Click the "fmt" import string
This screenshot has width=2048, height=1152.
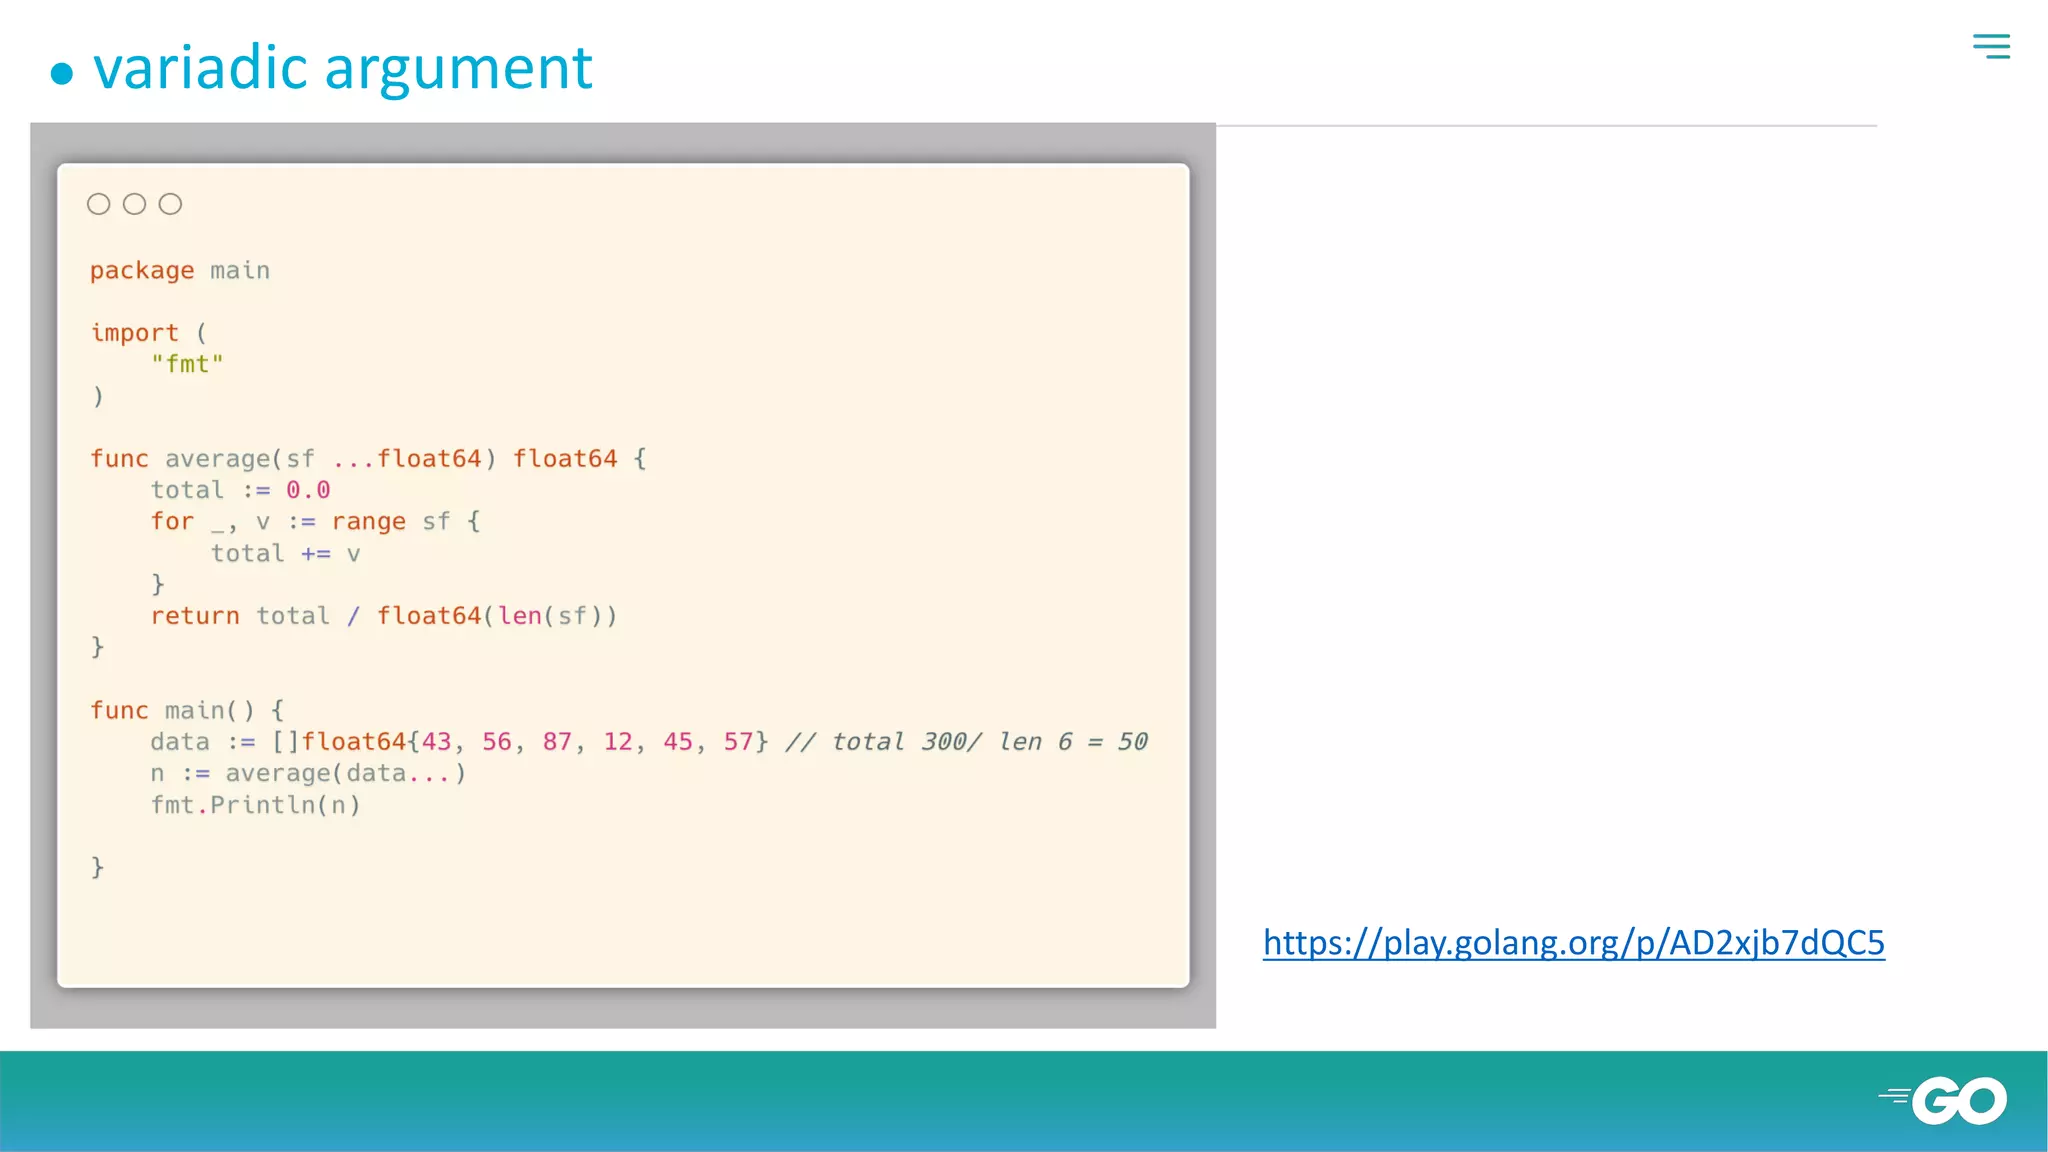[187, 364]
